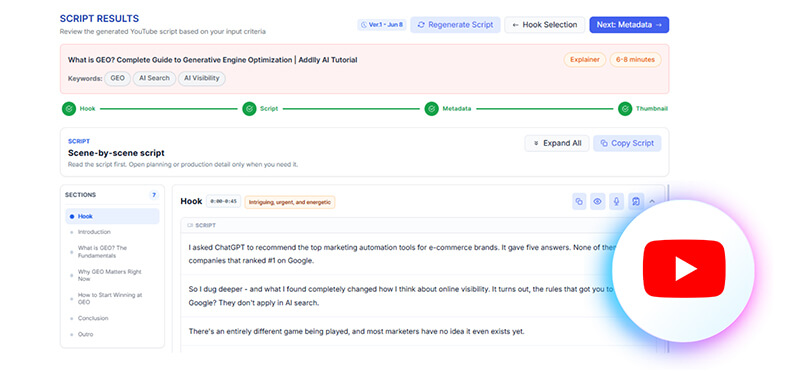Toggle the eye preview icon for Hook
800x373 pixels.
point(597,202)
